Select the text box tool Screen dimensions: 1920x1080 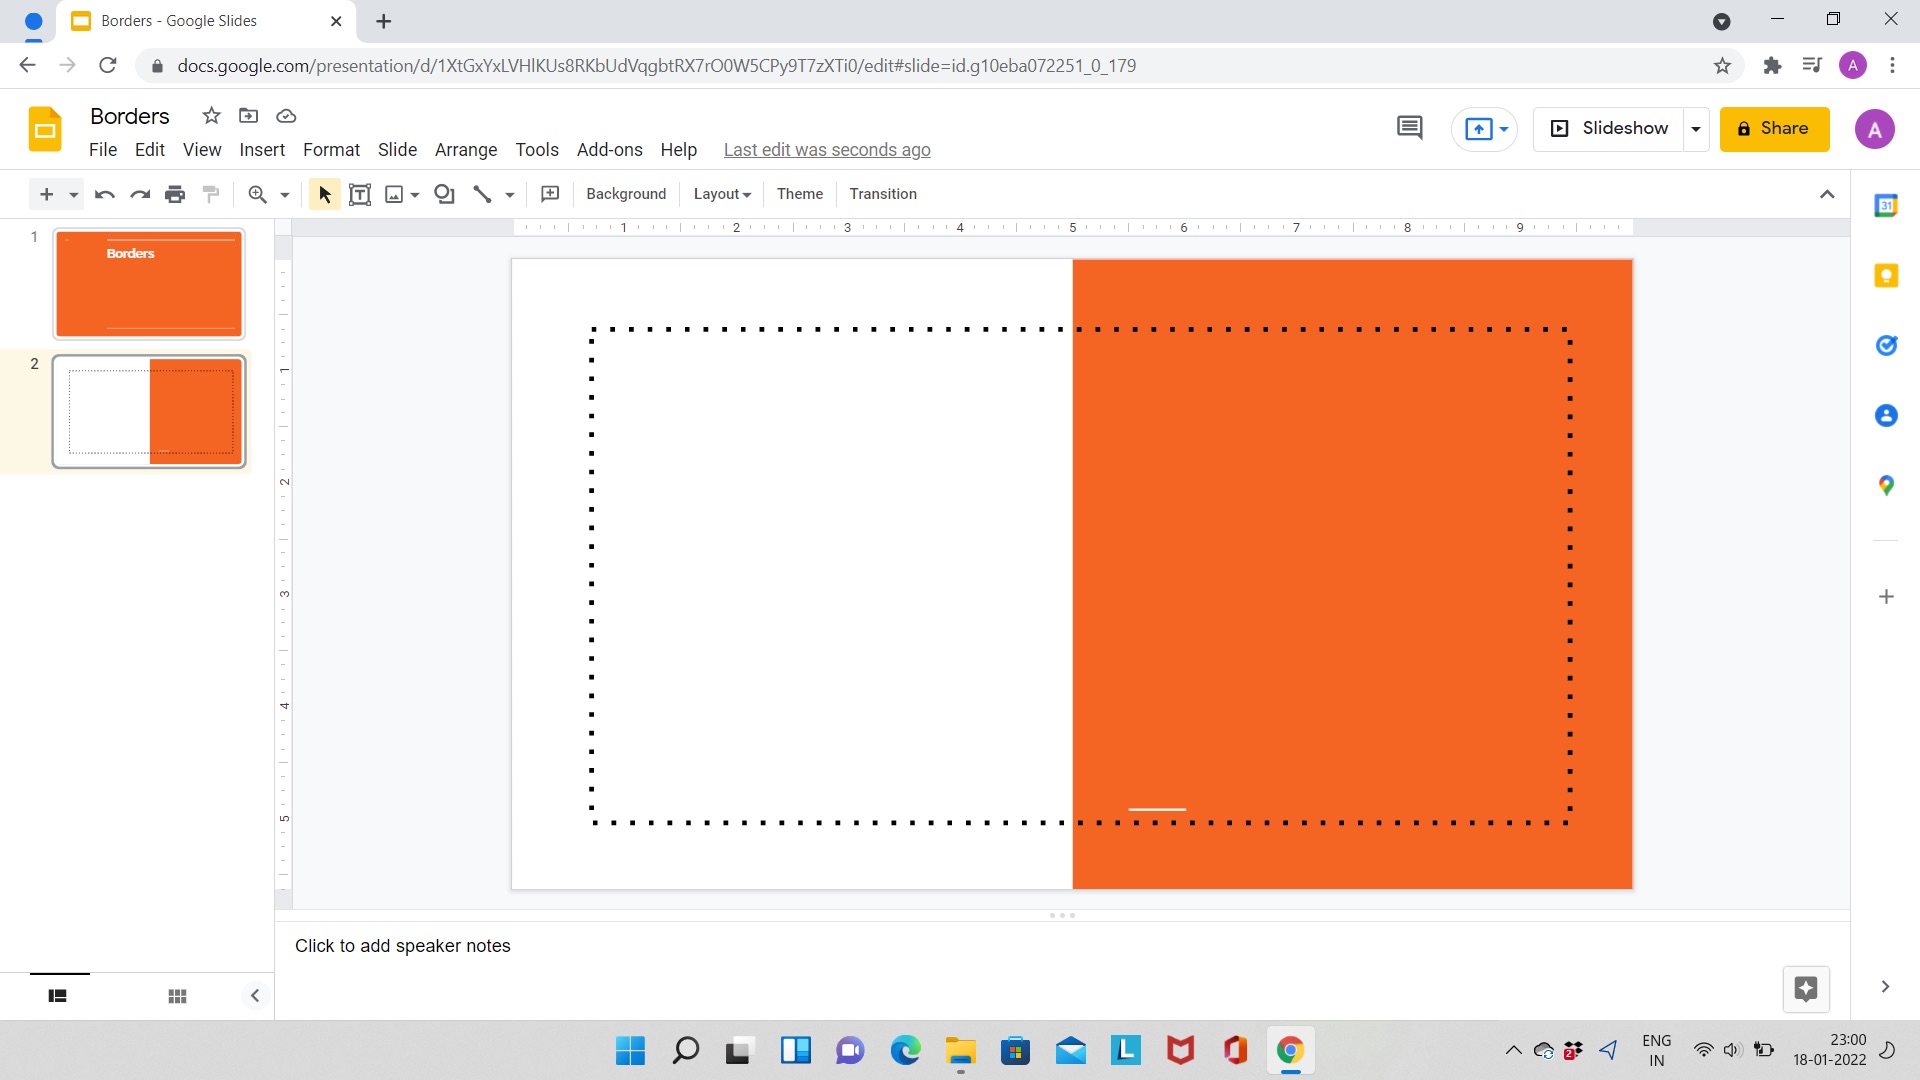[360, 194]
